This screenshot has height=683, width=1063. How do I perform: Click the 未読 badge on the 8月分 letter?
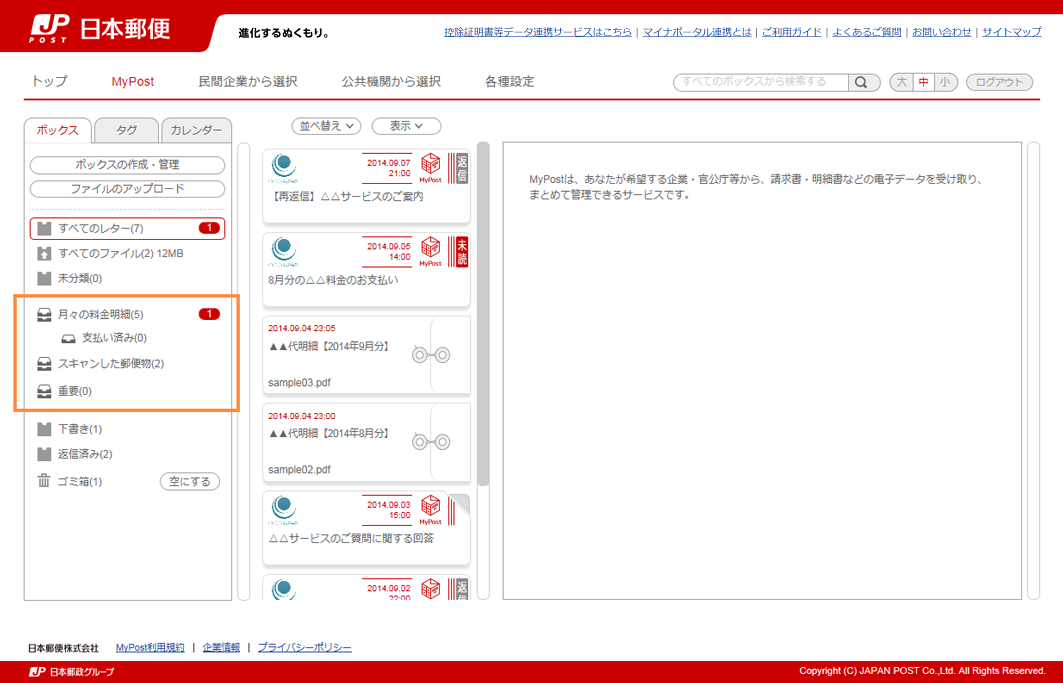coord(462,252)
